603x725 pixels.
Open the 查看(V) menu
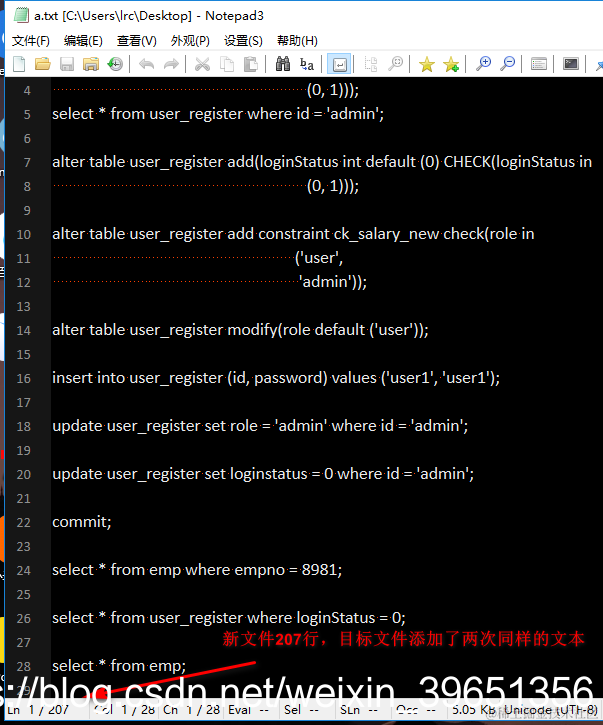[137, 41]
